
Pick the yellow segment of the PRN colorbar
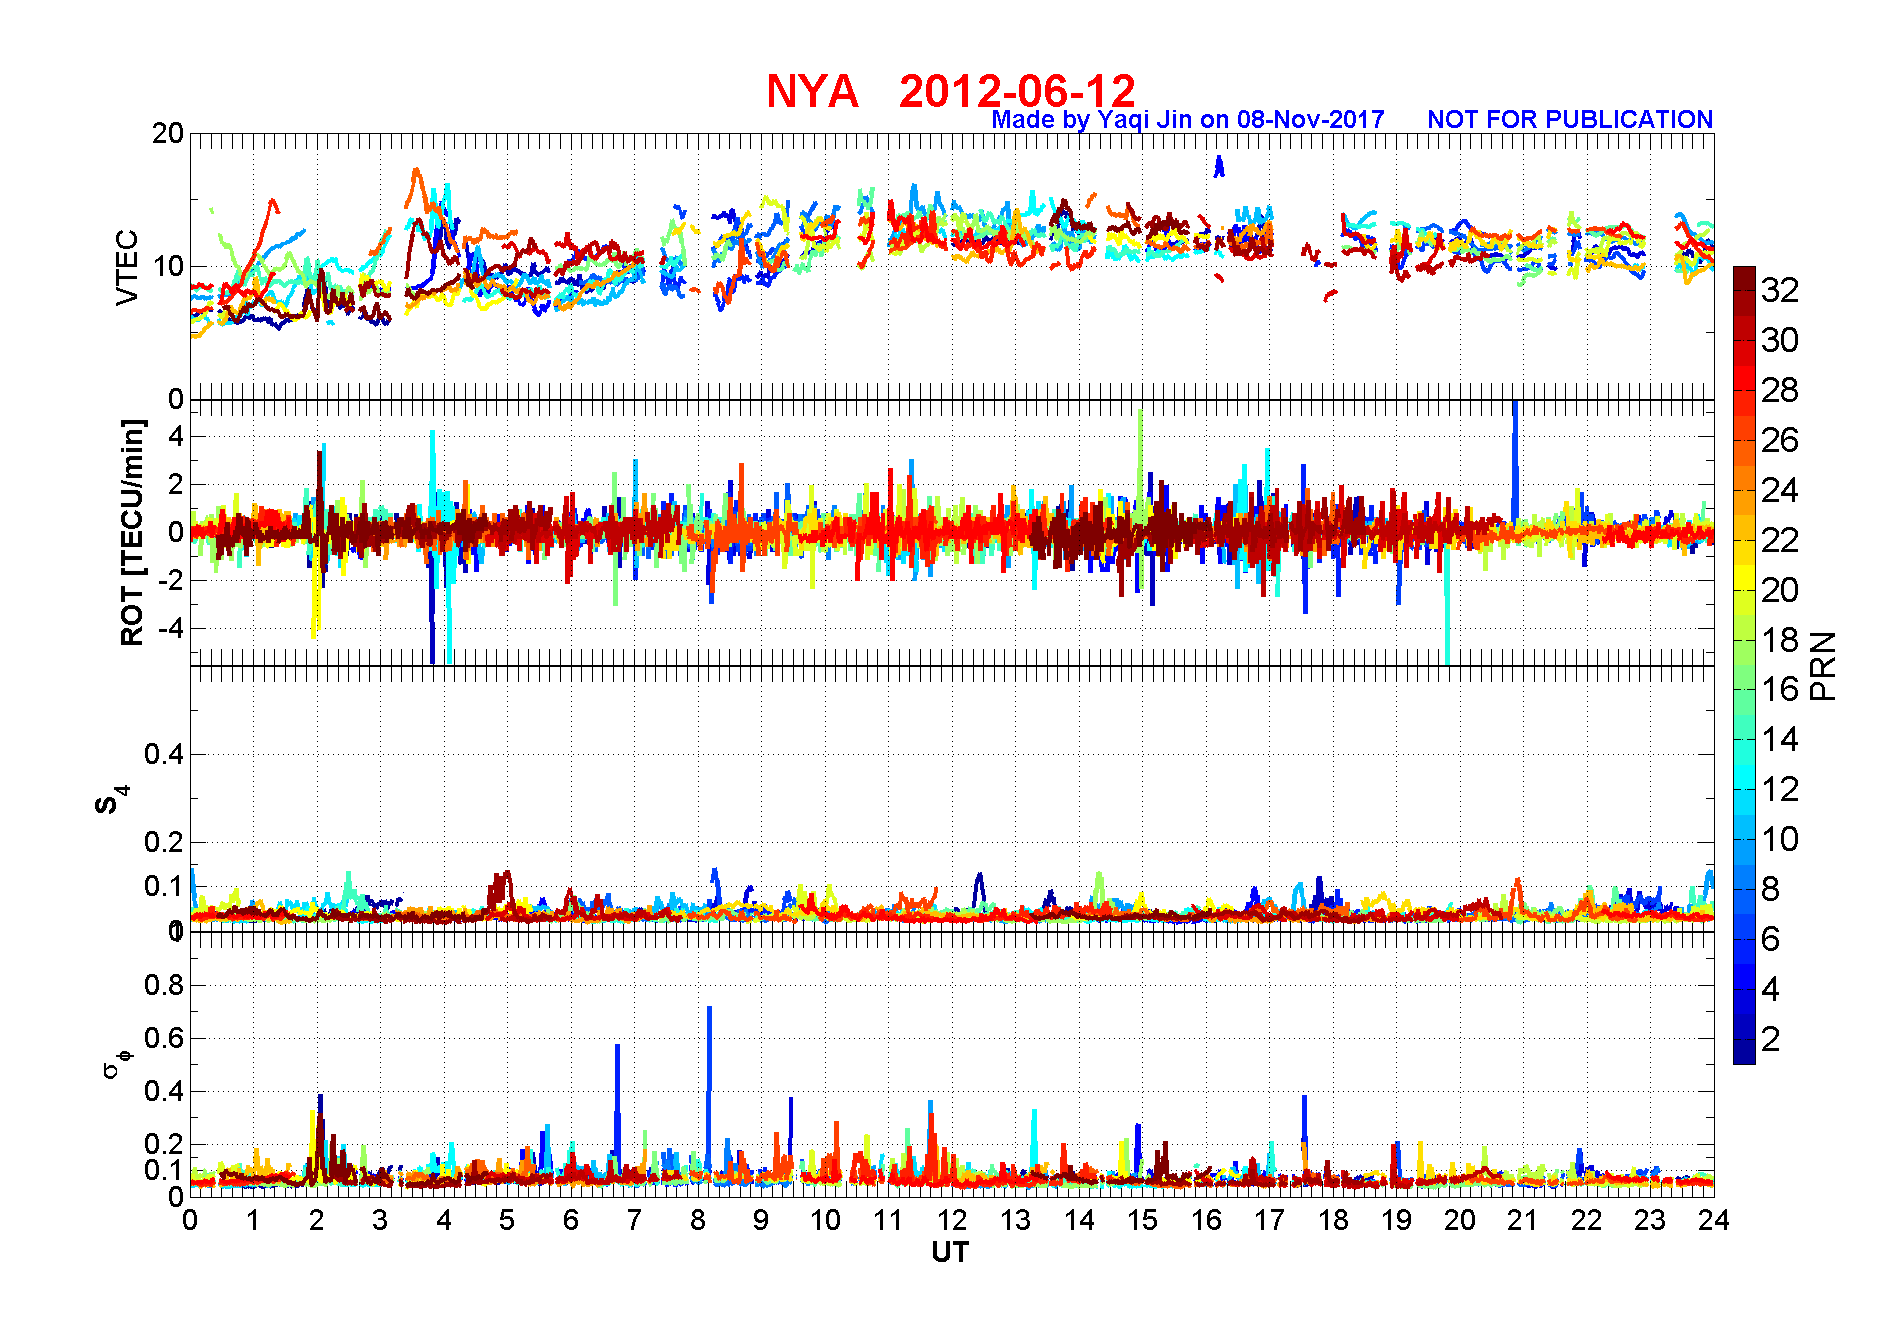point(1744,577)
